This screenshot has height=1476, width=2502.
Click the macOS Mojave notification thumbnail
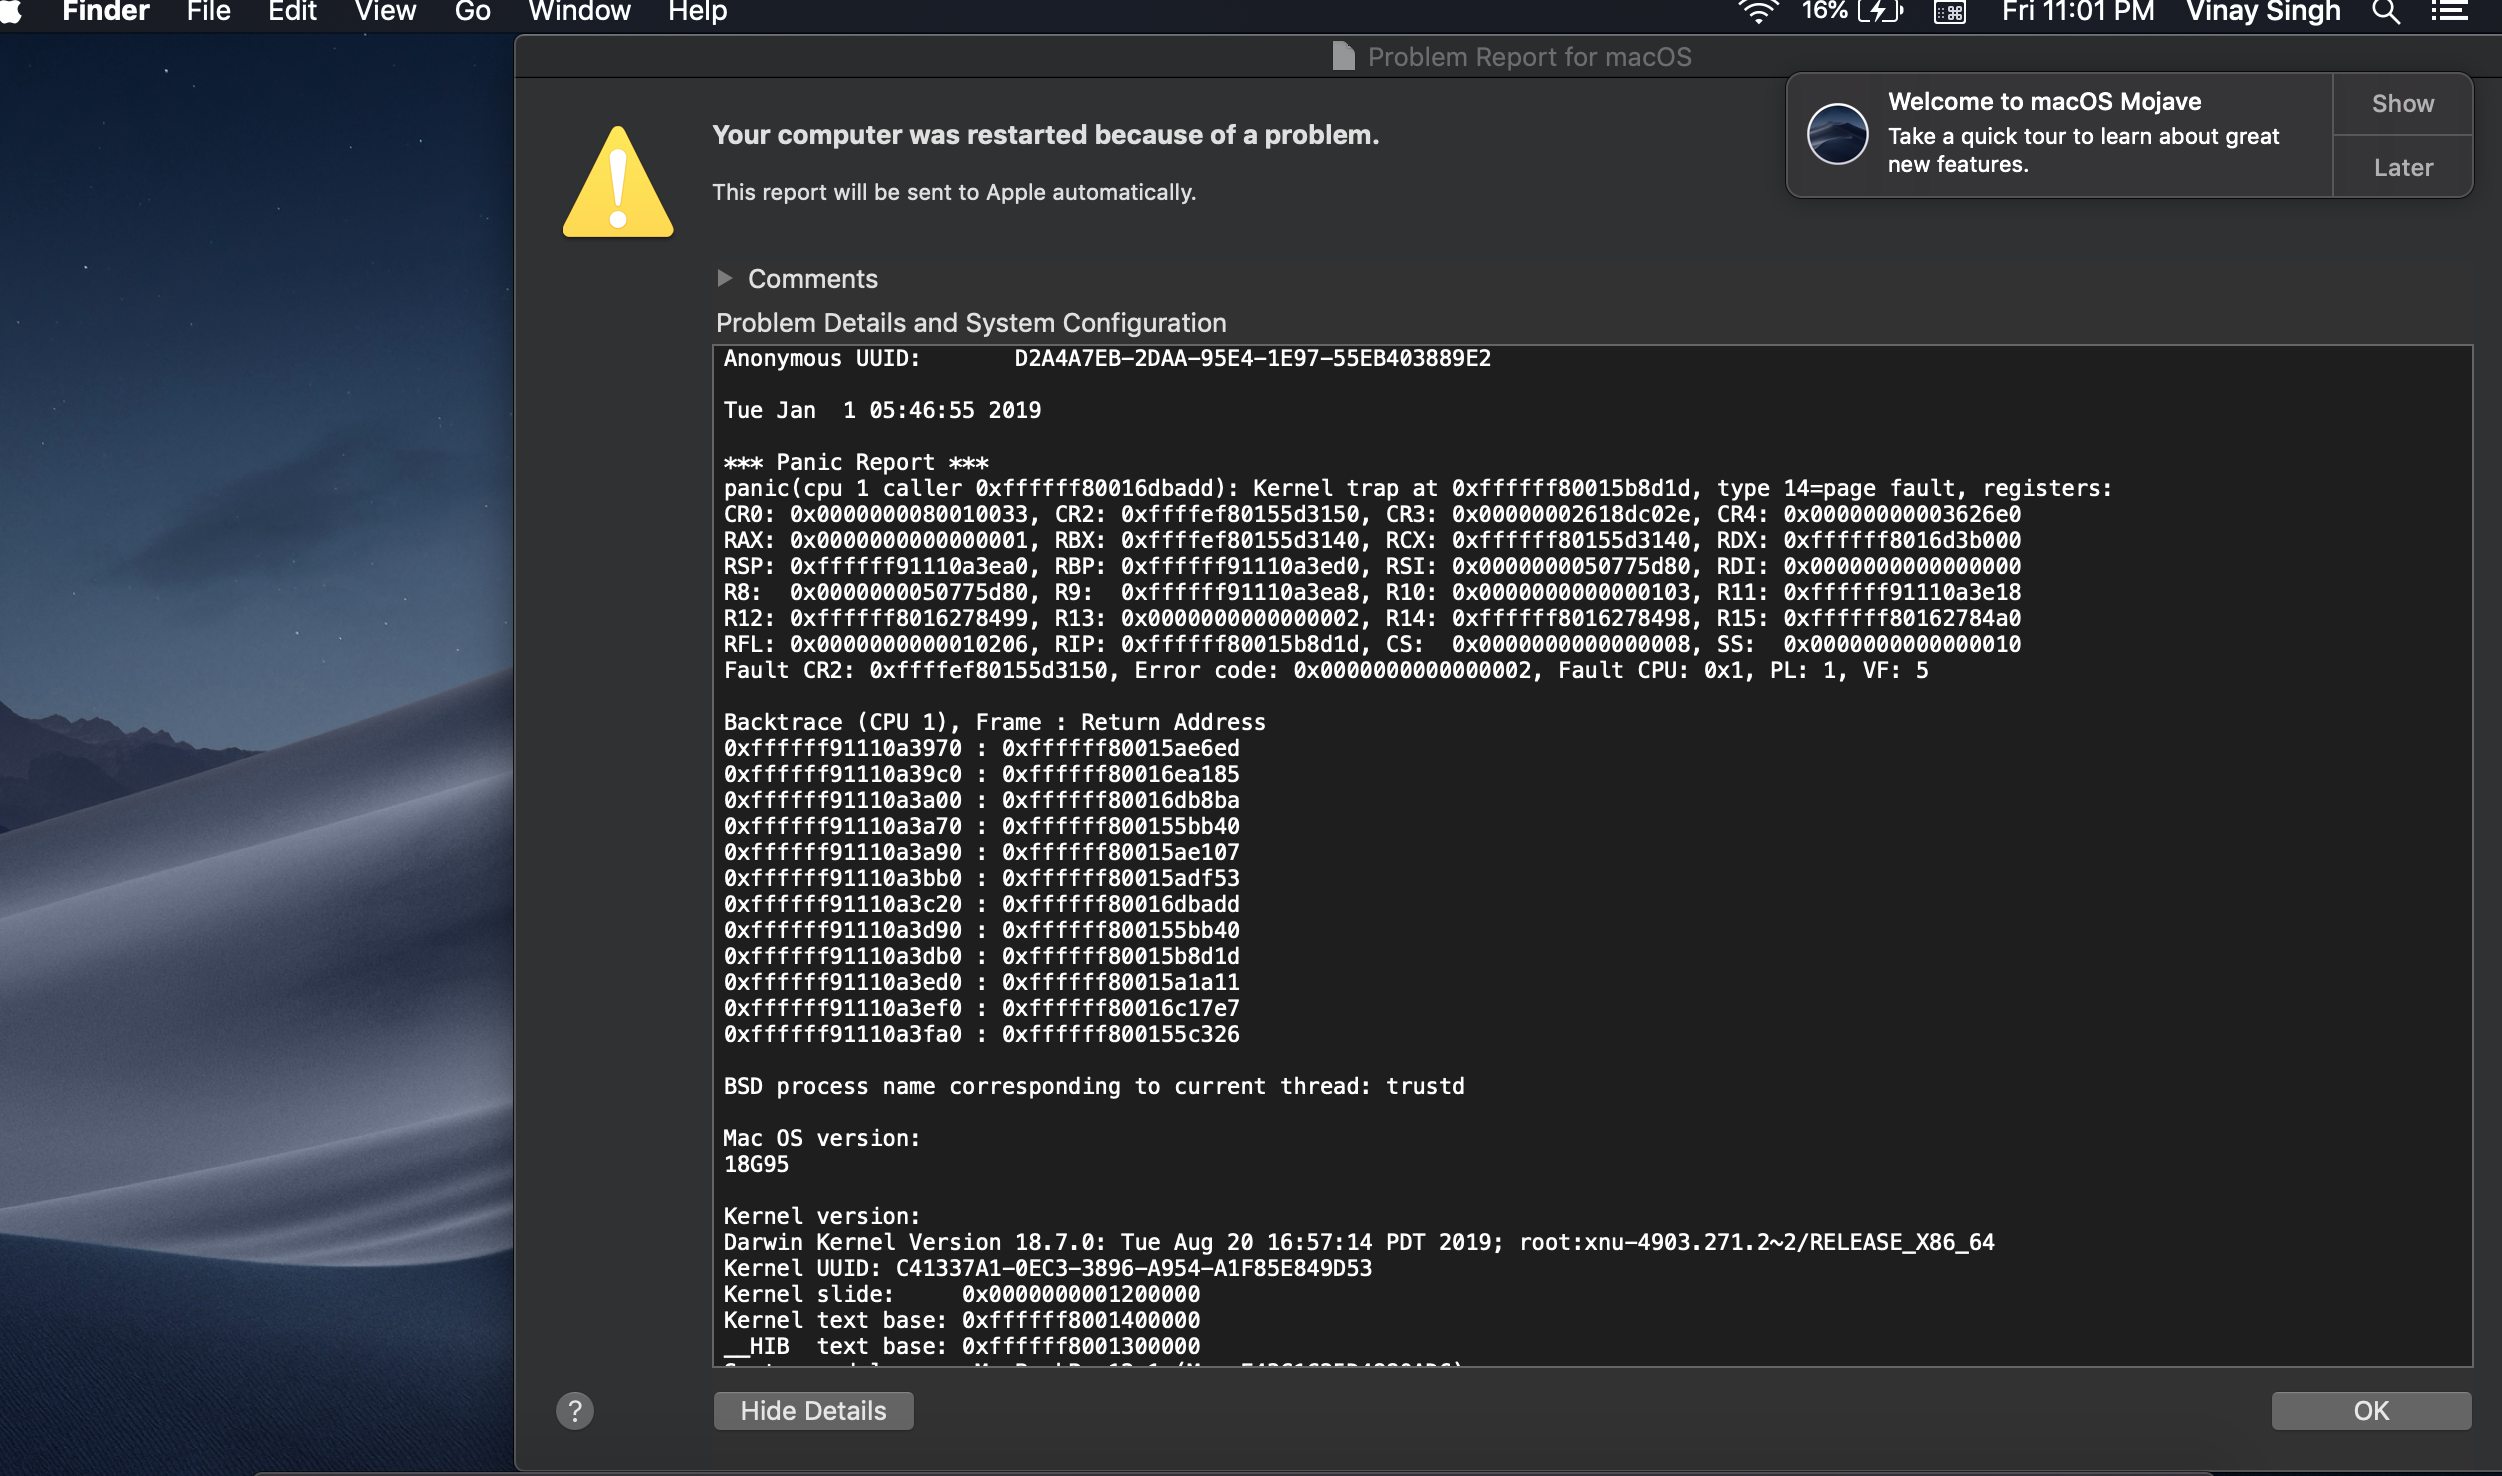coord(1837,134)
